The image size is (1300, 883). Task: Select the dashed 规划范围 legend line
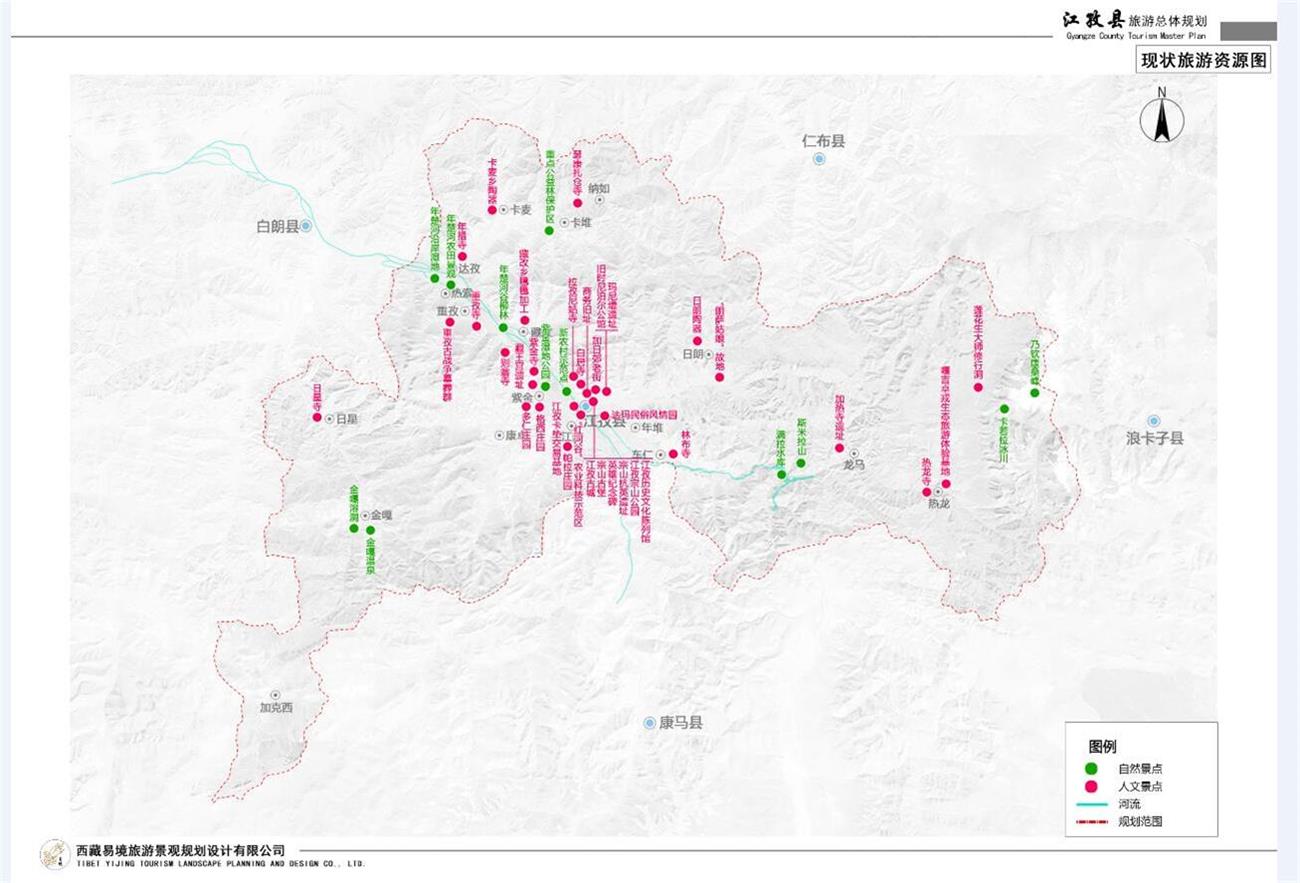(1093, 821)
